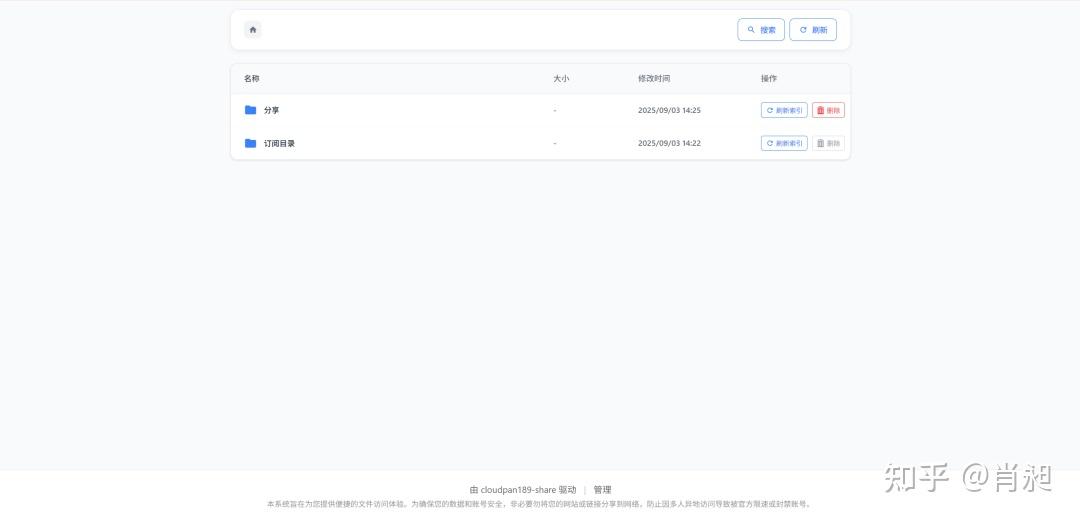Click the circular arrow icon in 刷新 button
The height and width of the screenshot is (522, 1080).
click(x=803, y=30)
